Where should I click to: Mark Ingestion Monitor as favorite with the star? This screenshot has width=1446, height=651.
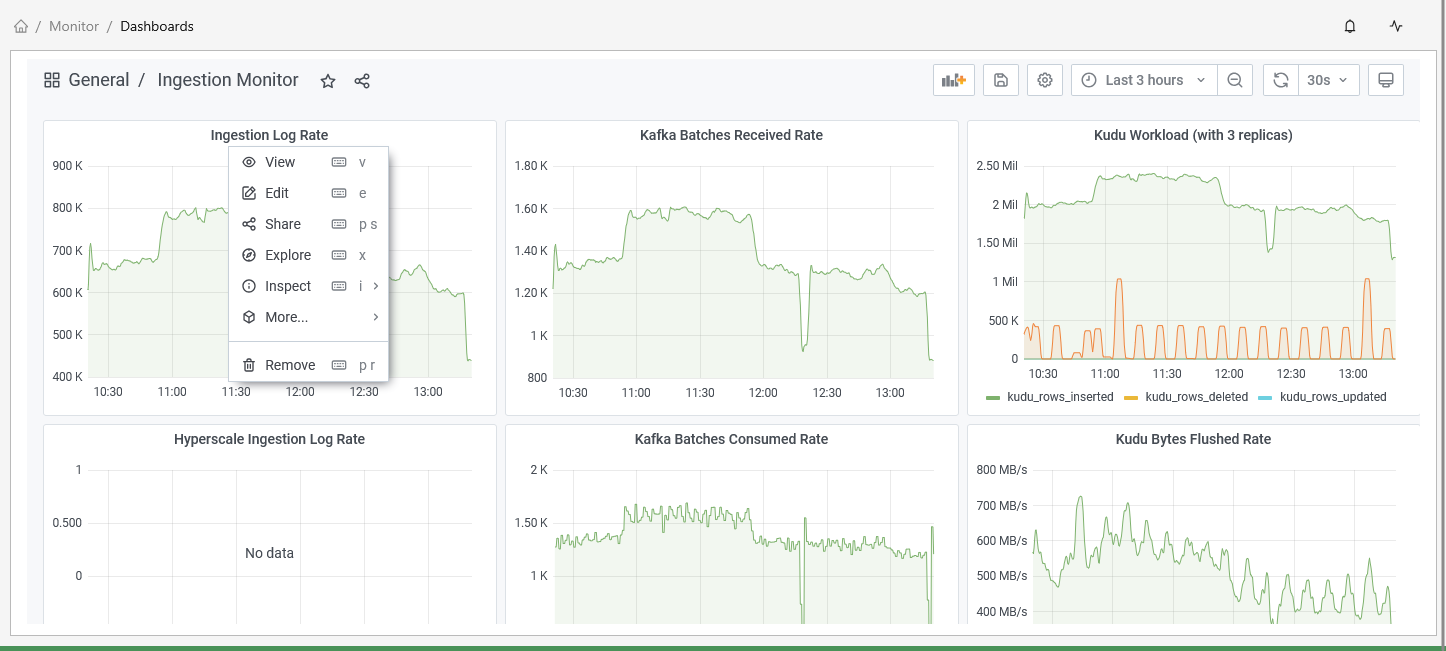[x=328, y=81]
